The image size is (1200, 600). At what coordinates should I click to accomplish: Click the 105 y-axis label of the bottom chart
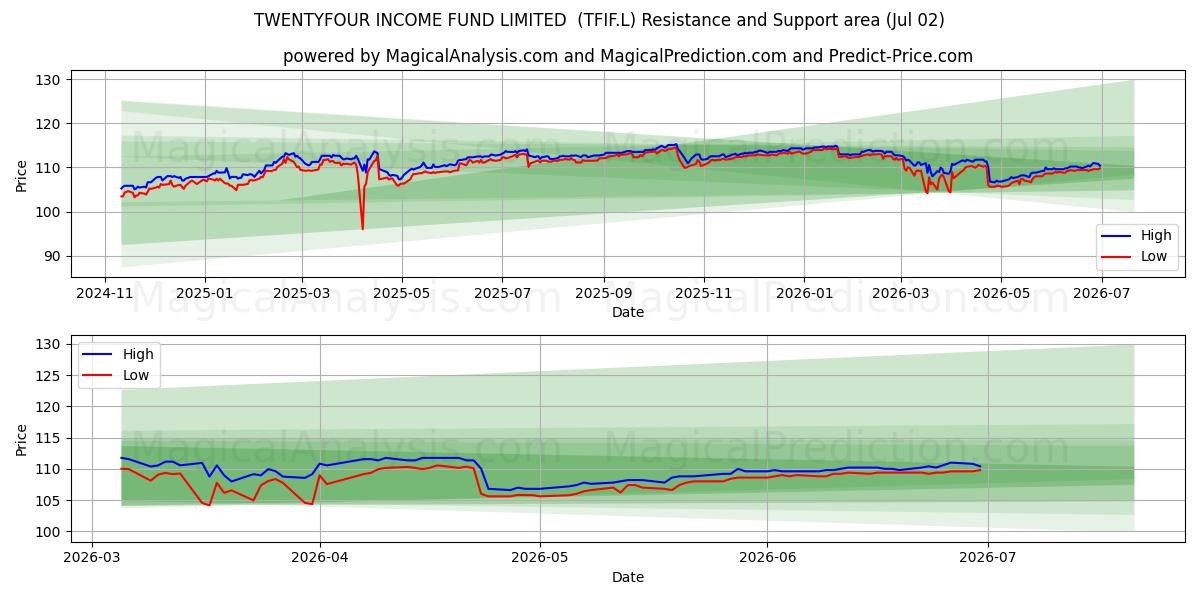[49, 500]
